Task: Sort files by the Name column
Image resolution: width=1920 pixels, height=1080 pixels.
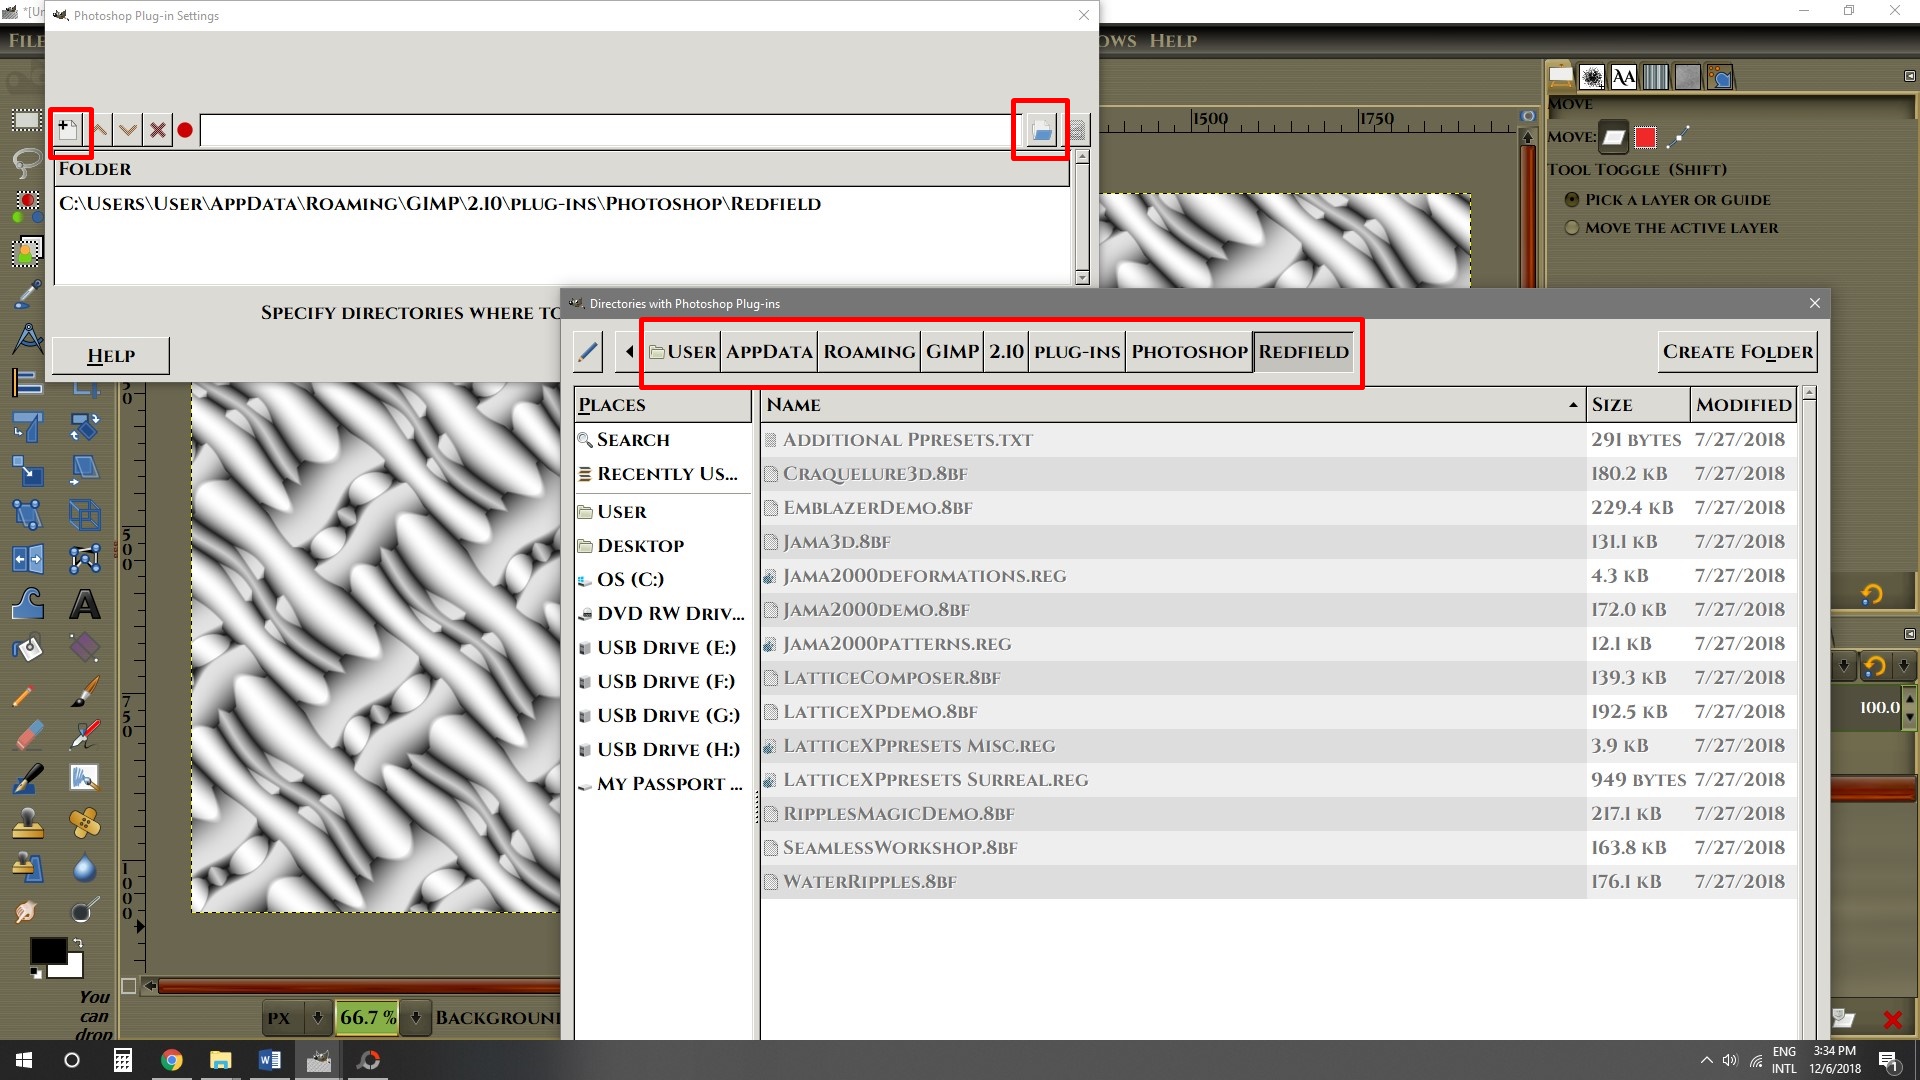Action: coord(1172,405)
